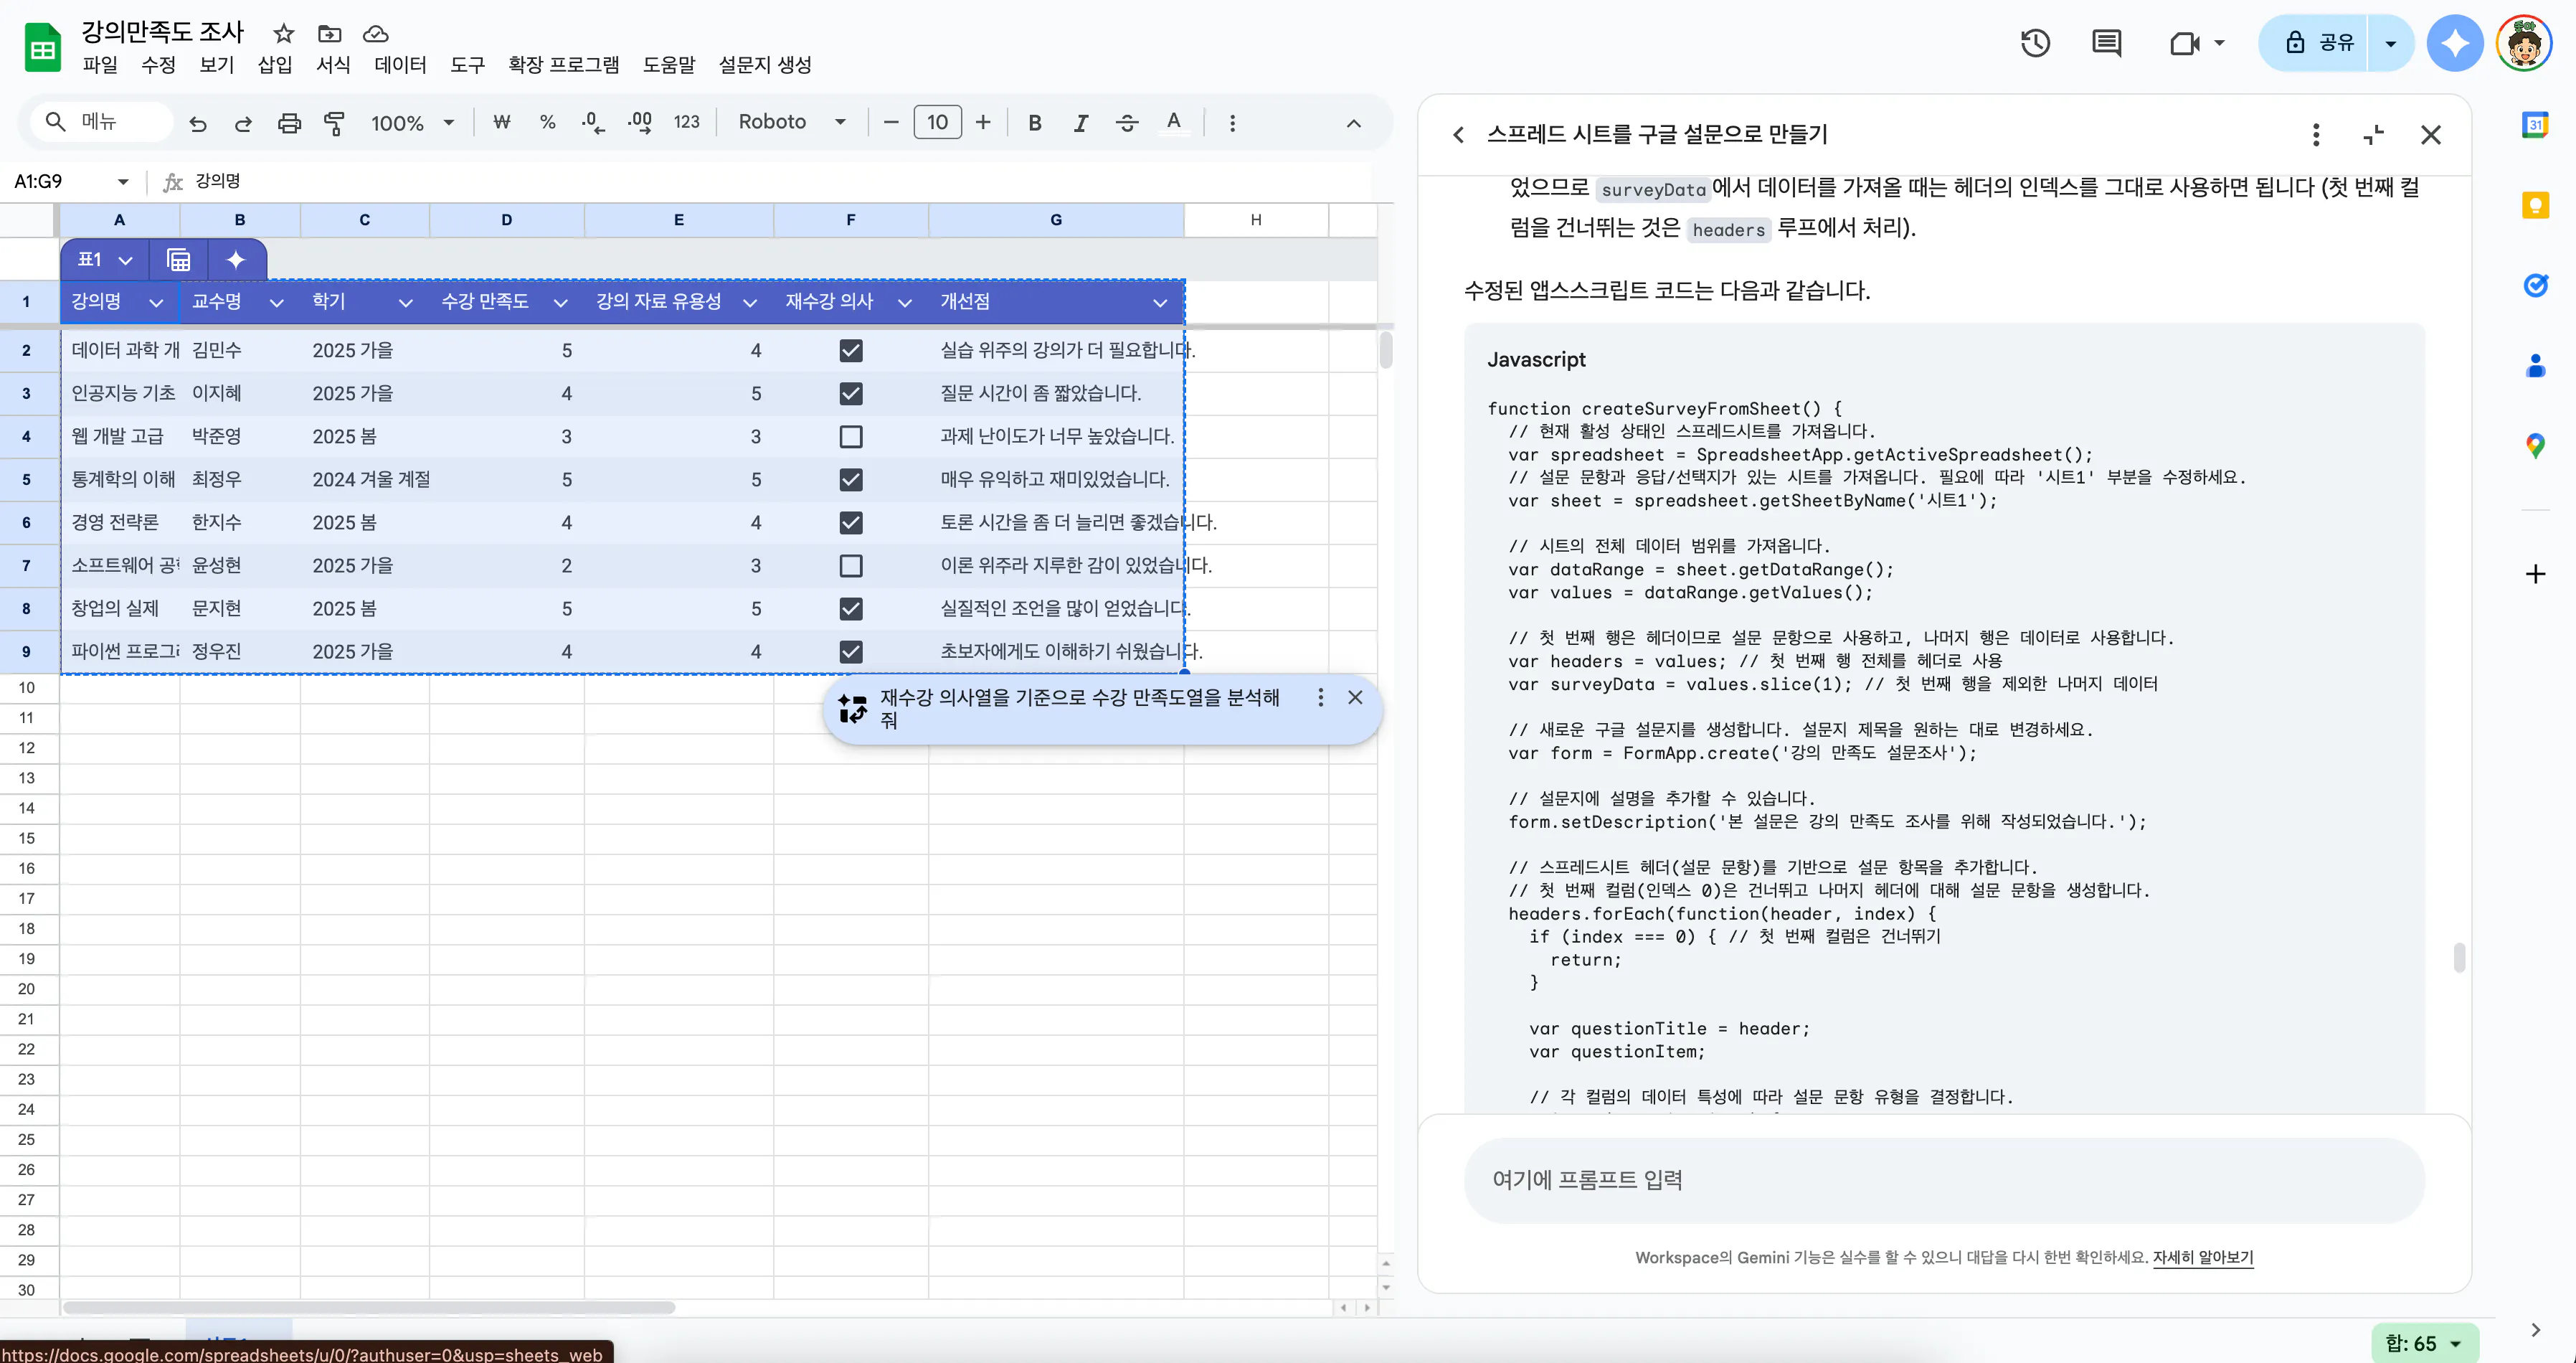Check 재수강 의사 checkbox for 박준영 row

pos(851,436)
